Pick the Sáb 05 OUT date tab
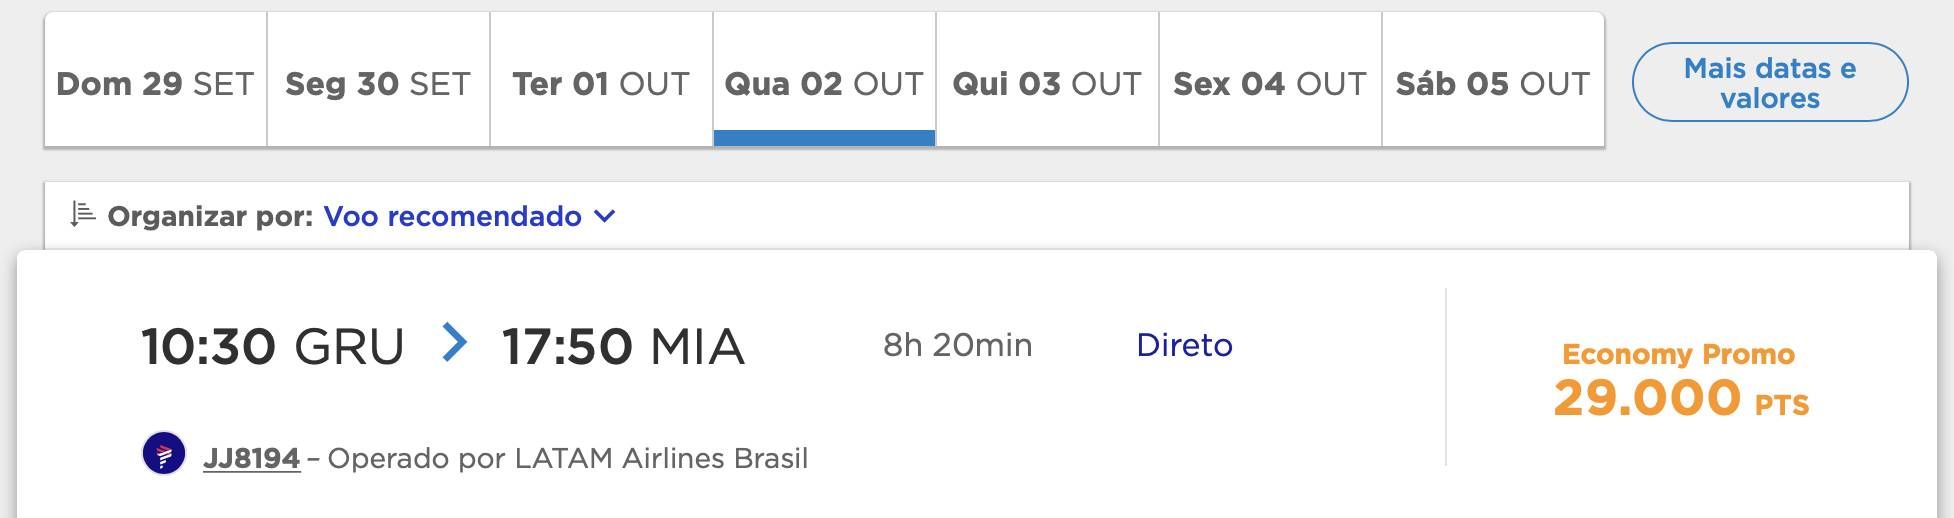Viewport: 1954px width, 518px height. [1493, 80]
